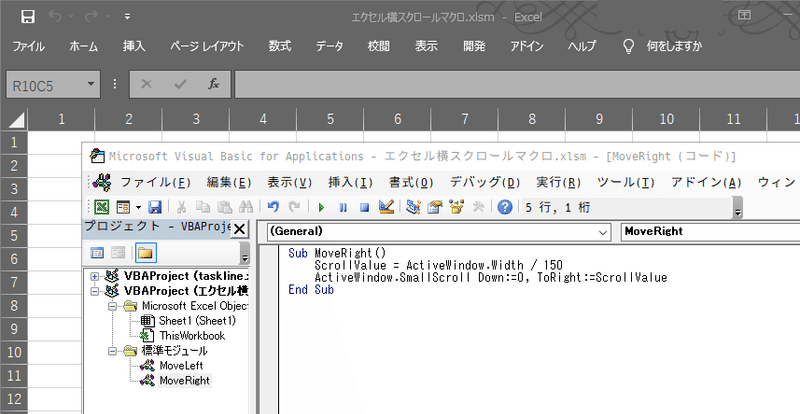
Task: Click the blue Help question mark icon
Action: coord(505,207)
